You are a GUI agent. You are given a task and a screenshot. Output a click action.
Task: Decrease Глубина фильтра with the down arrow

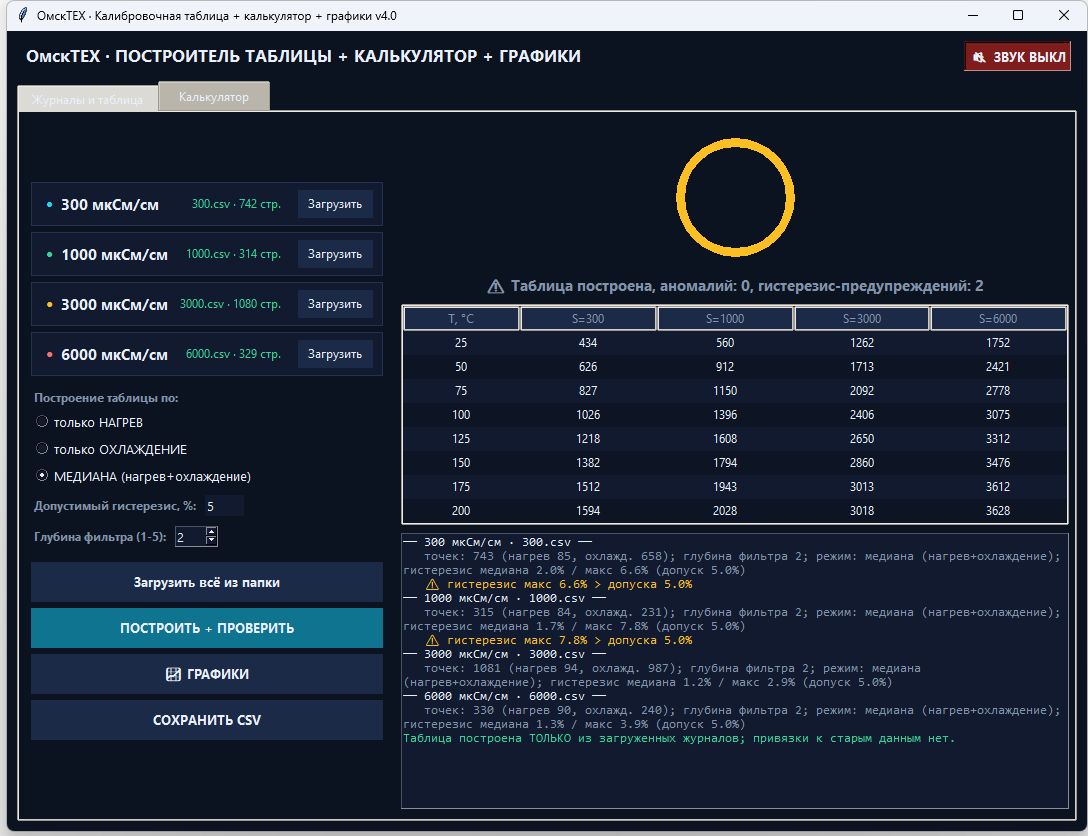pos(212,541)
